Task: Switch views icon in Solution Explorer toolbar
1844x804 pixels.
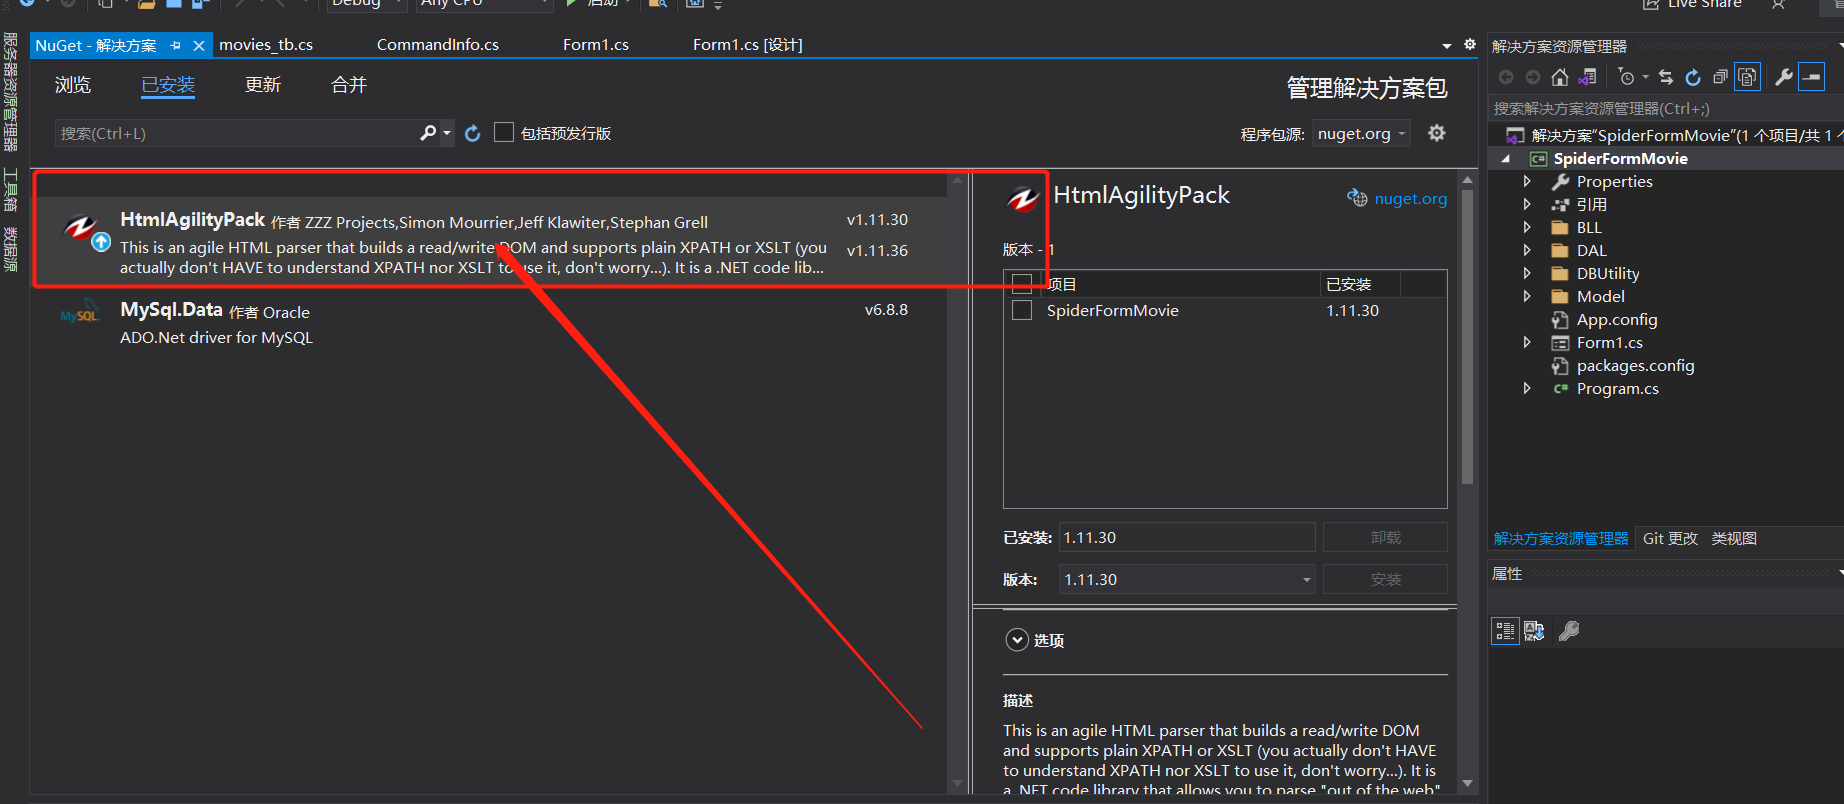Action: point(1587,77)
